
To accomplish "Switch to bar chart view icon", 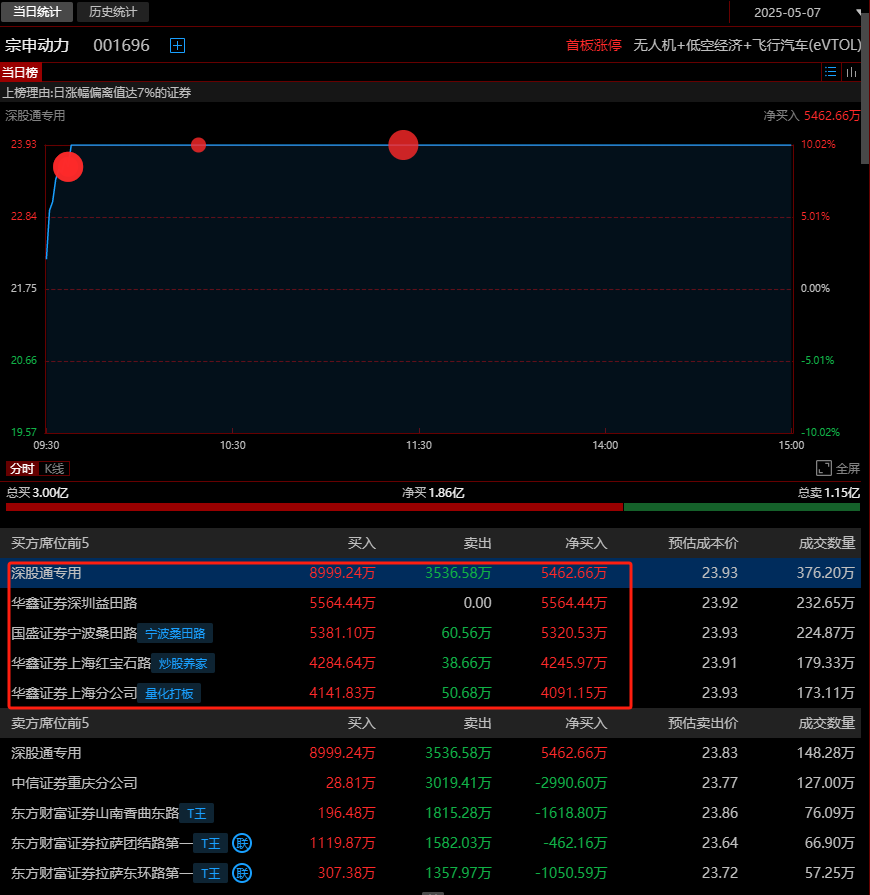I will tap(851, 72).
